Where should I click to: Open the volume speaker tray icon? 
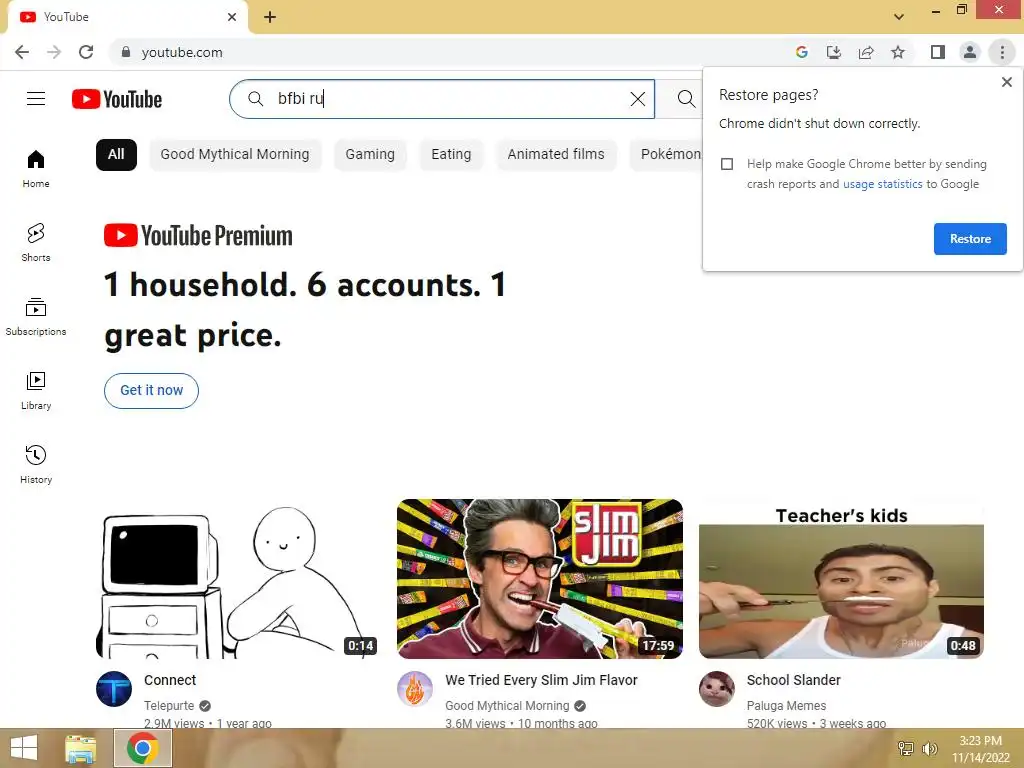click(930, 749)
